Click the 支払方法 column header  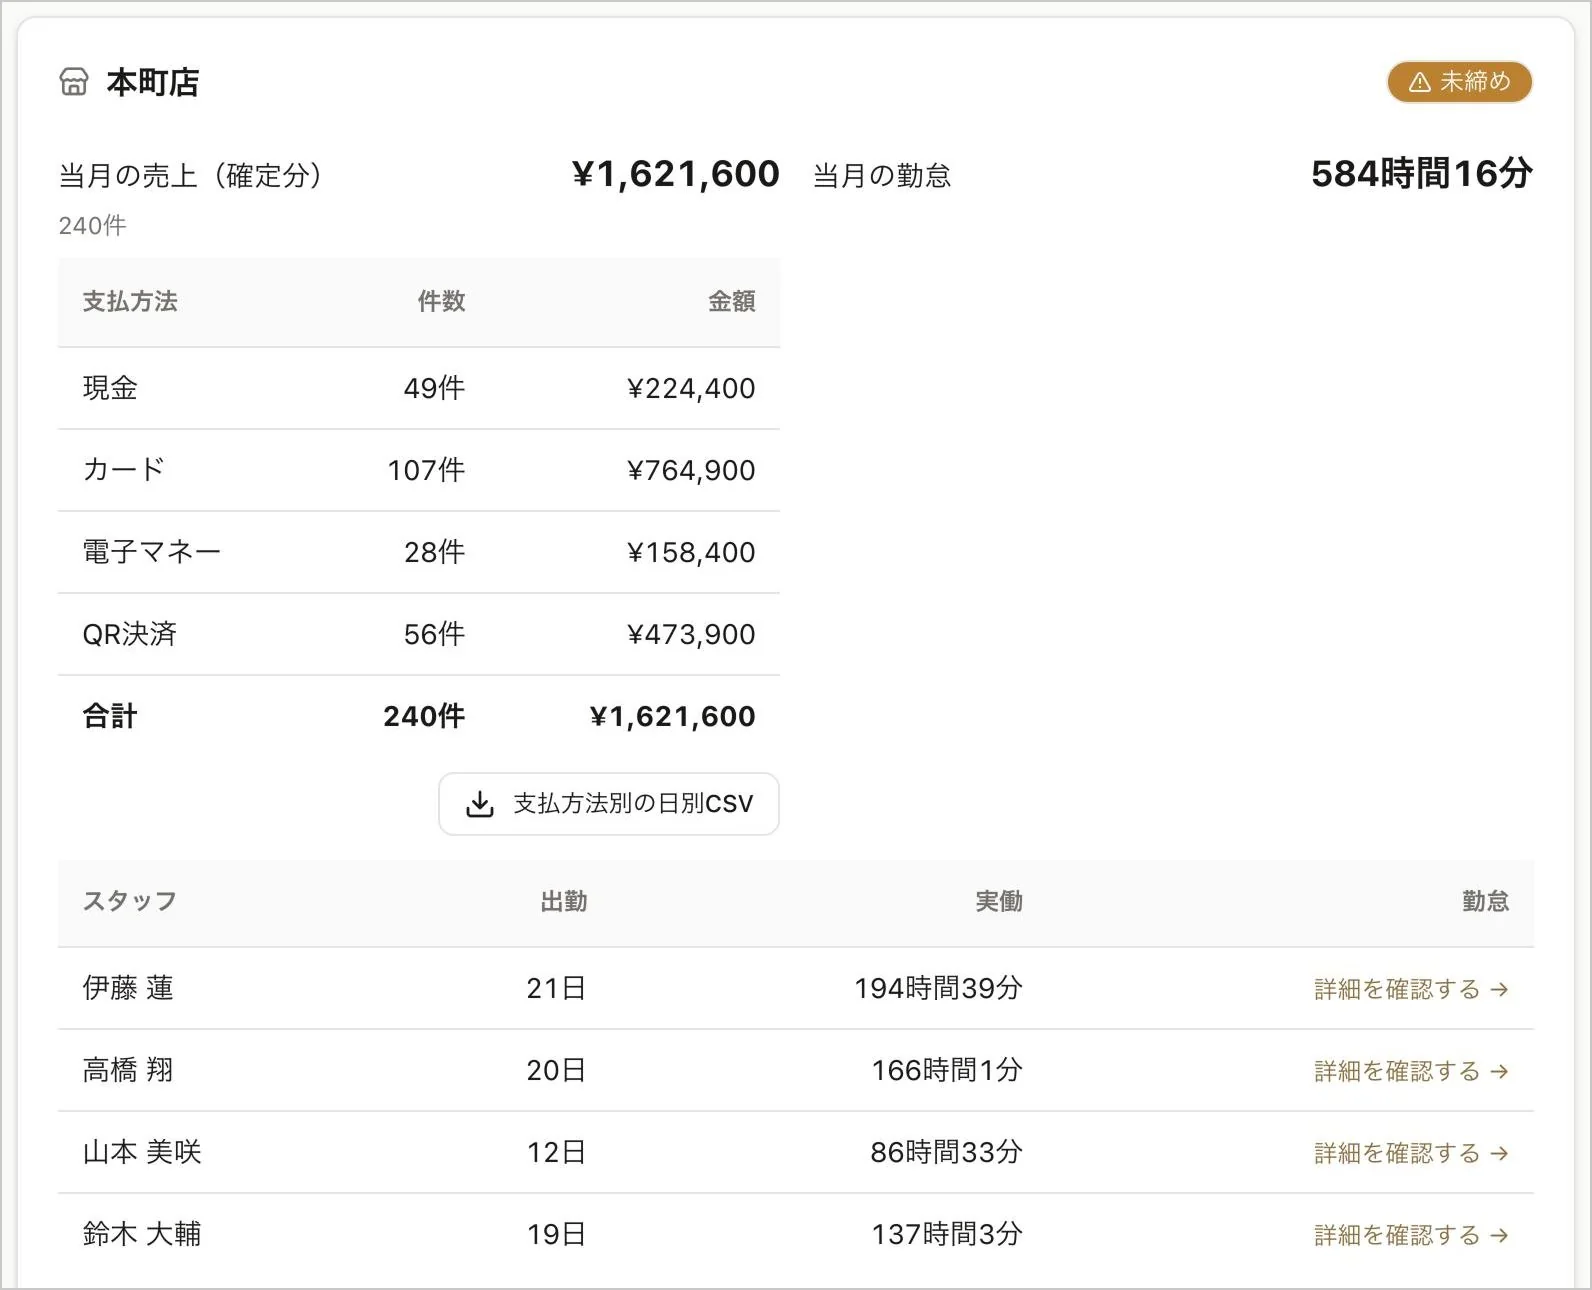click(x=130, y=302)
